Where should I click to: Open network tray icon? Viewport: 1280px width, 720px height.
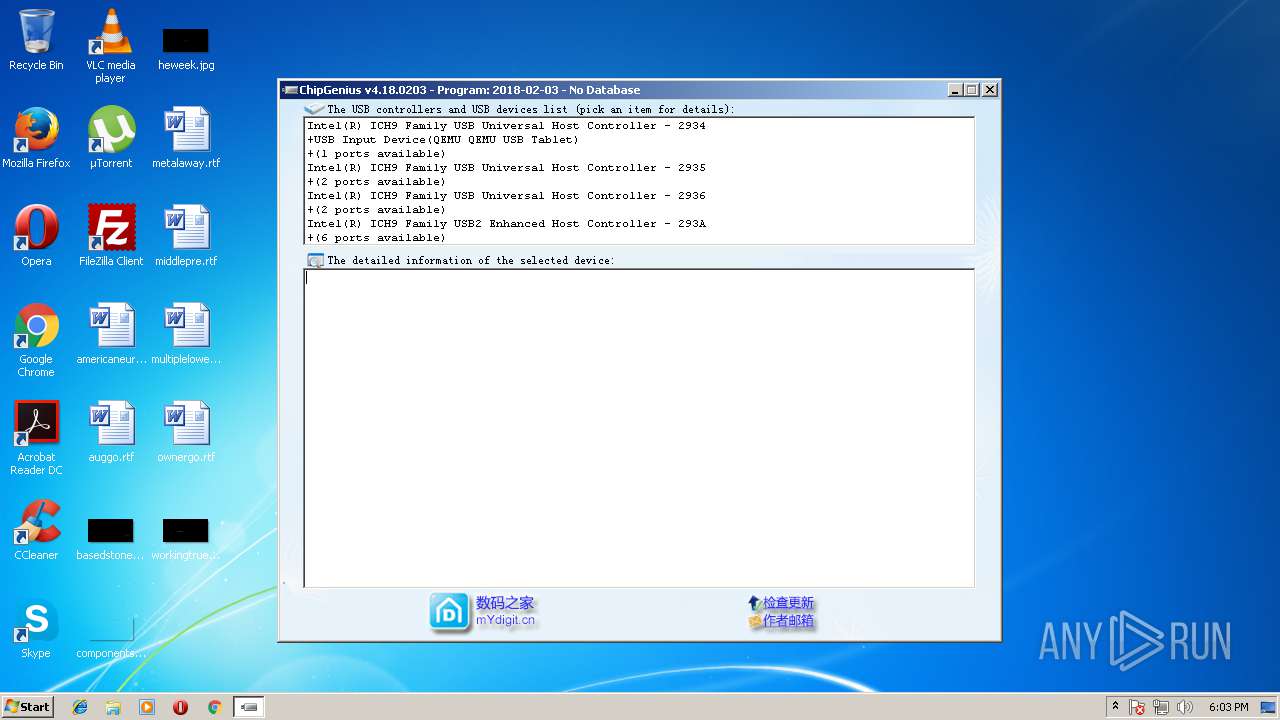[1161, 707]
